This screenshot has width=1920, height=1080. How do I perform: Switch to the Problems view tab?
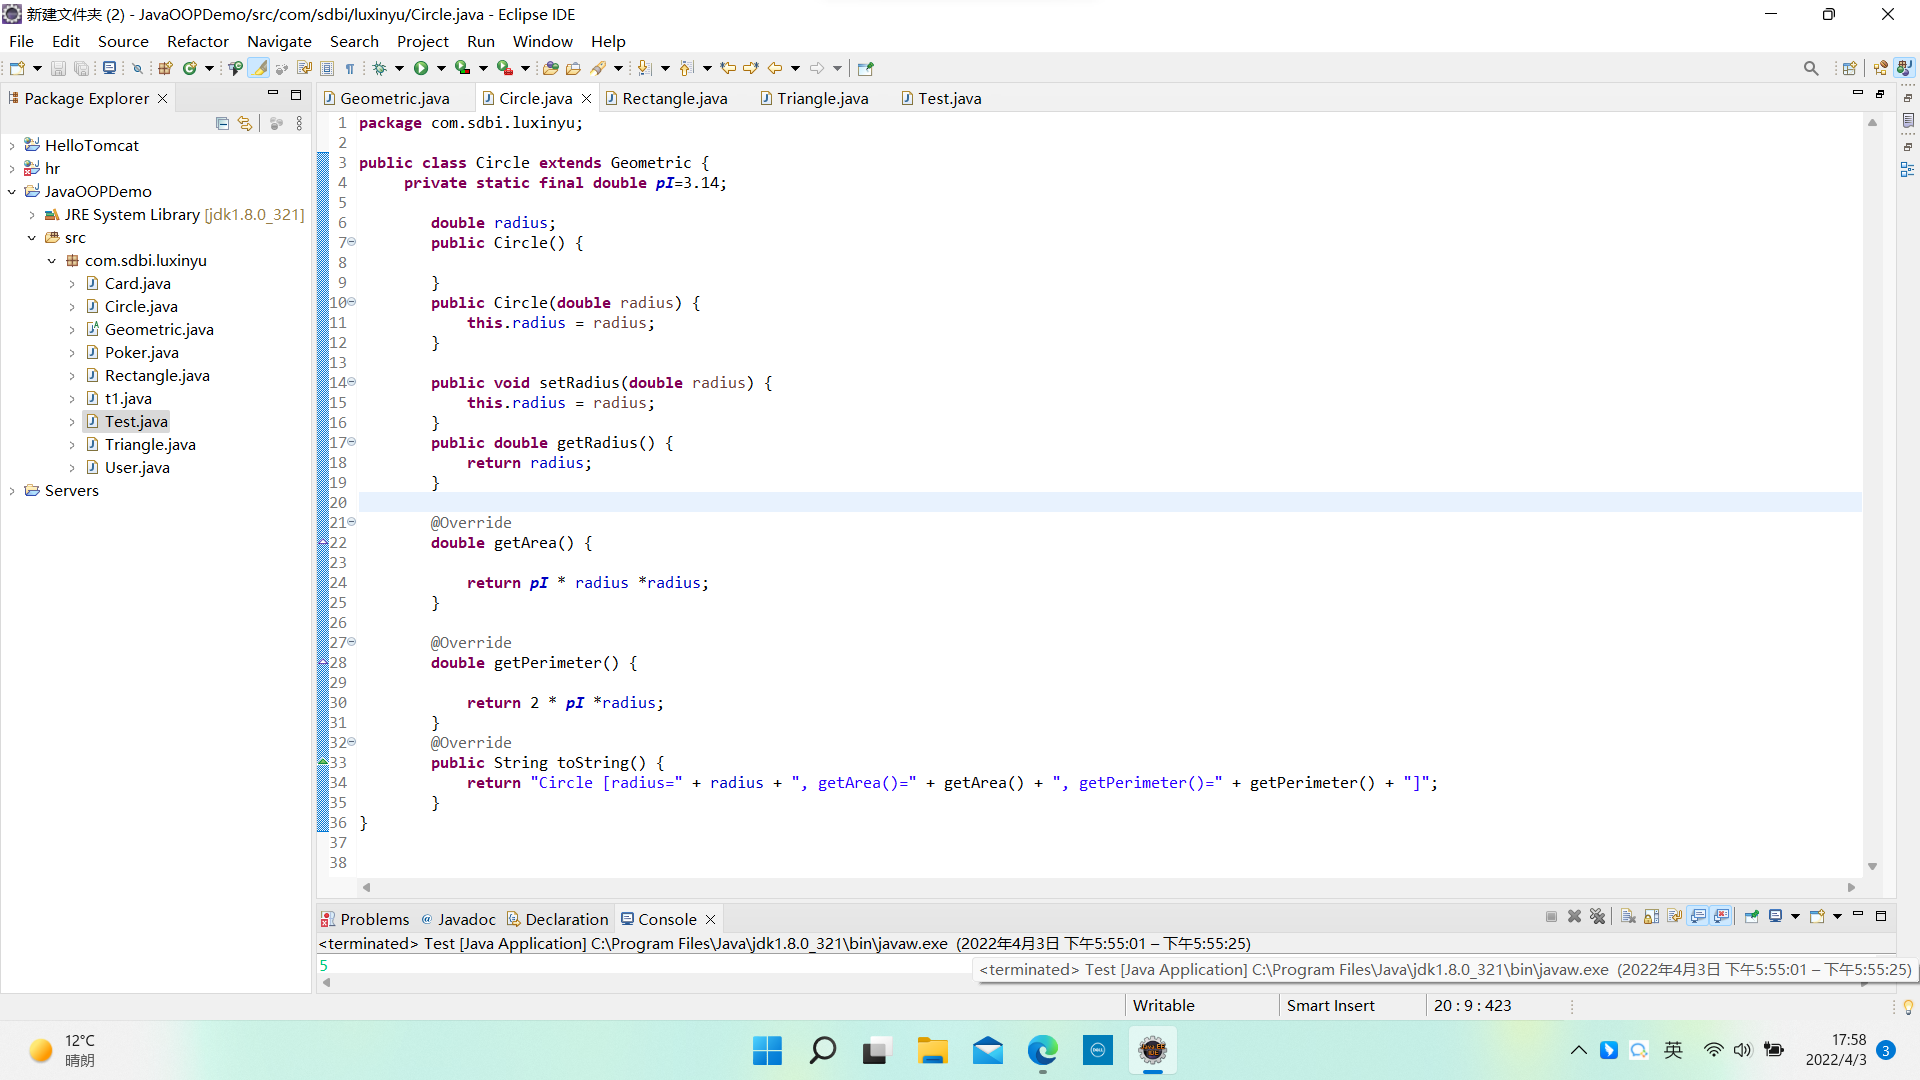pyautogui.click(x=374, y=919)
